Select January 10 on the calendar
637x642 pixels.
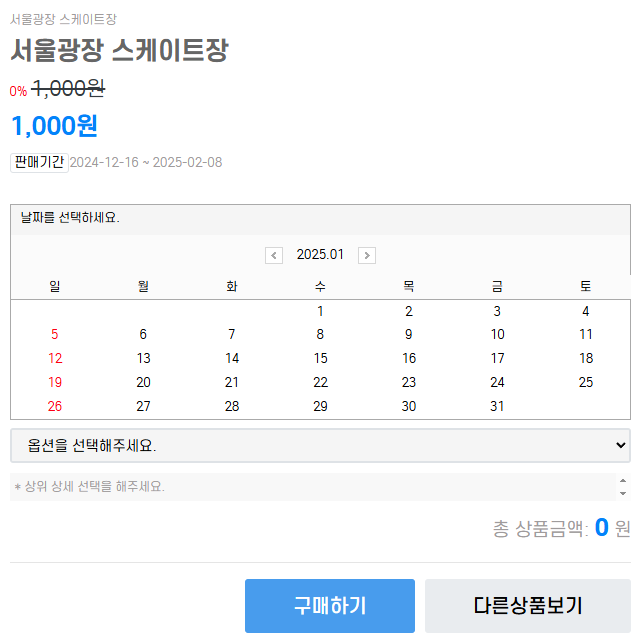pyautogui.click(x=497, y=335)
